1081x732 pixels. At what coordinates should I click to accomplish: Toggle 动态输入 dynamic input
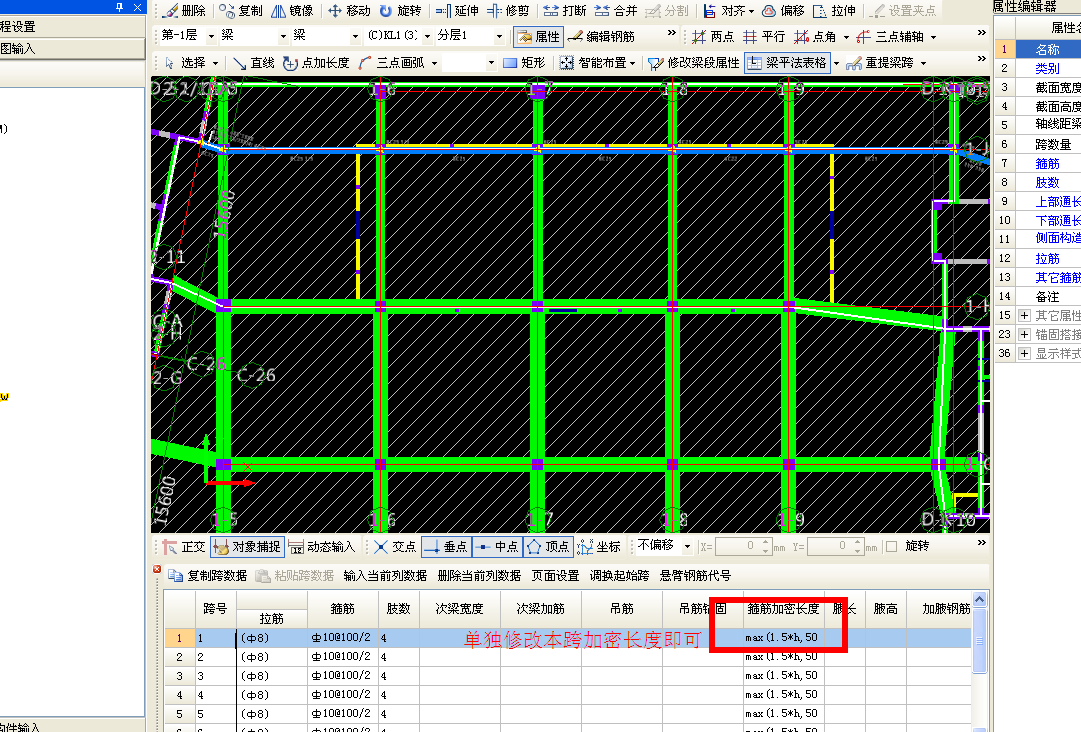pyautogui.click(x=321, y=547)
